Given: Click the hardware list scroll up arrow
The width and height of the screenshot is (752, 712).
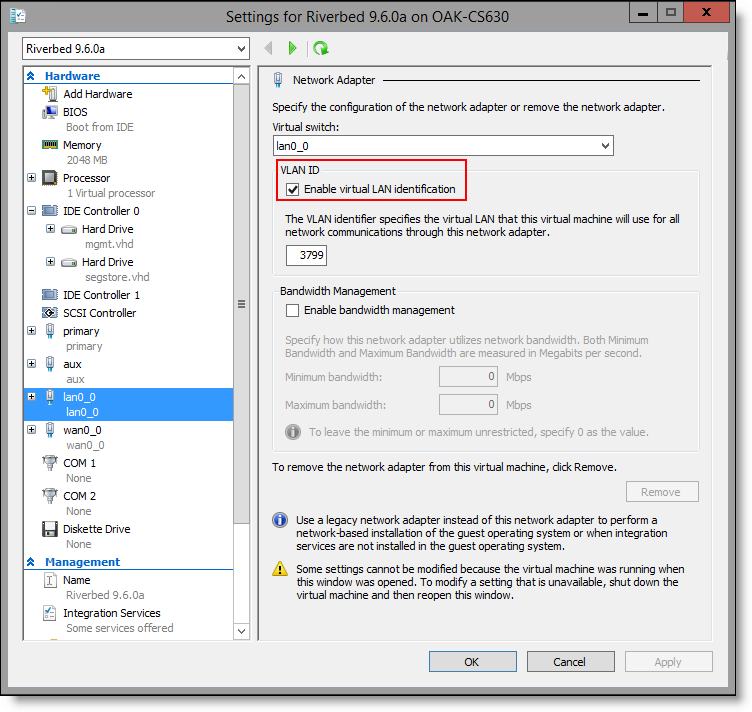Looking at the screenshot, I should click(241, 76).
